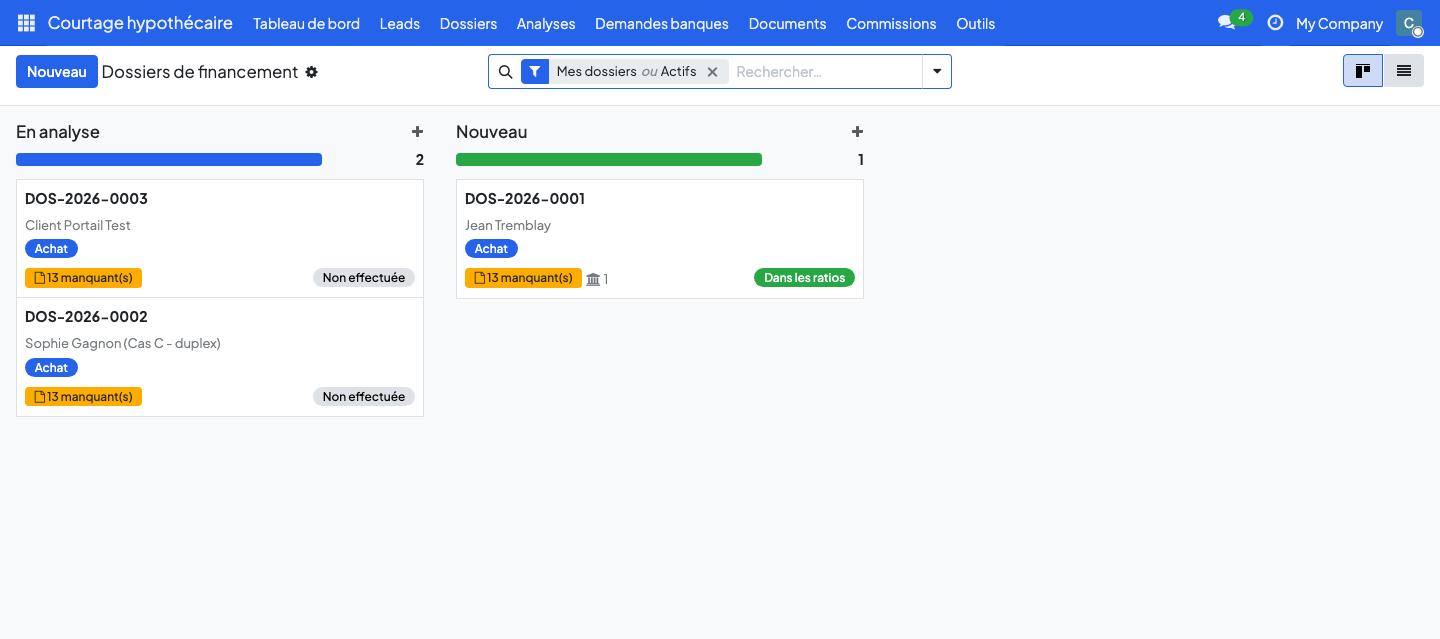Switch to list view
1440x639 pixels.
click(x=1404, y=71)
